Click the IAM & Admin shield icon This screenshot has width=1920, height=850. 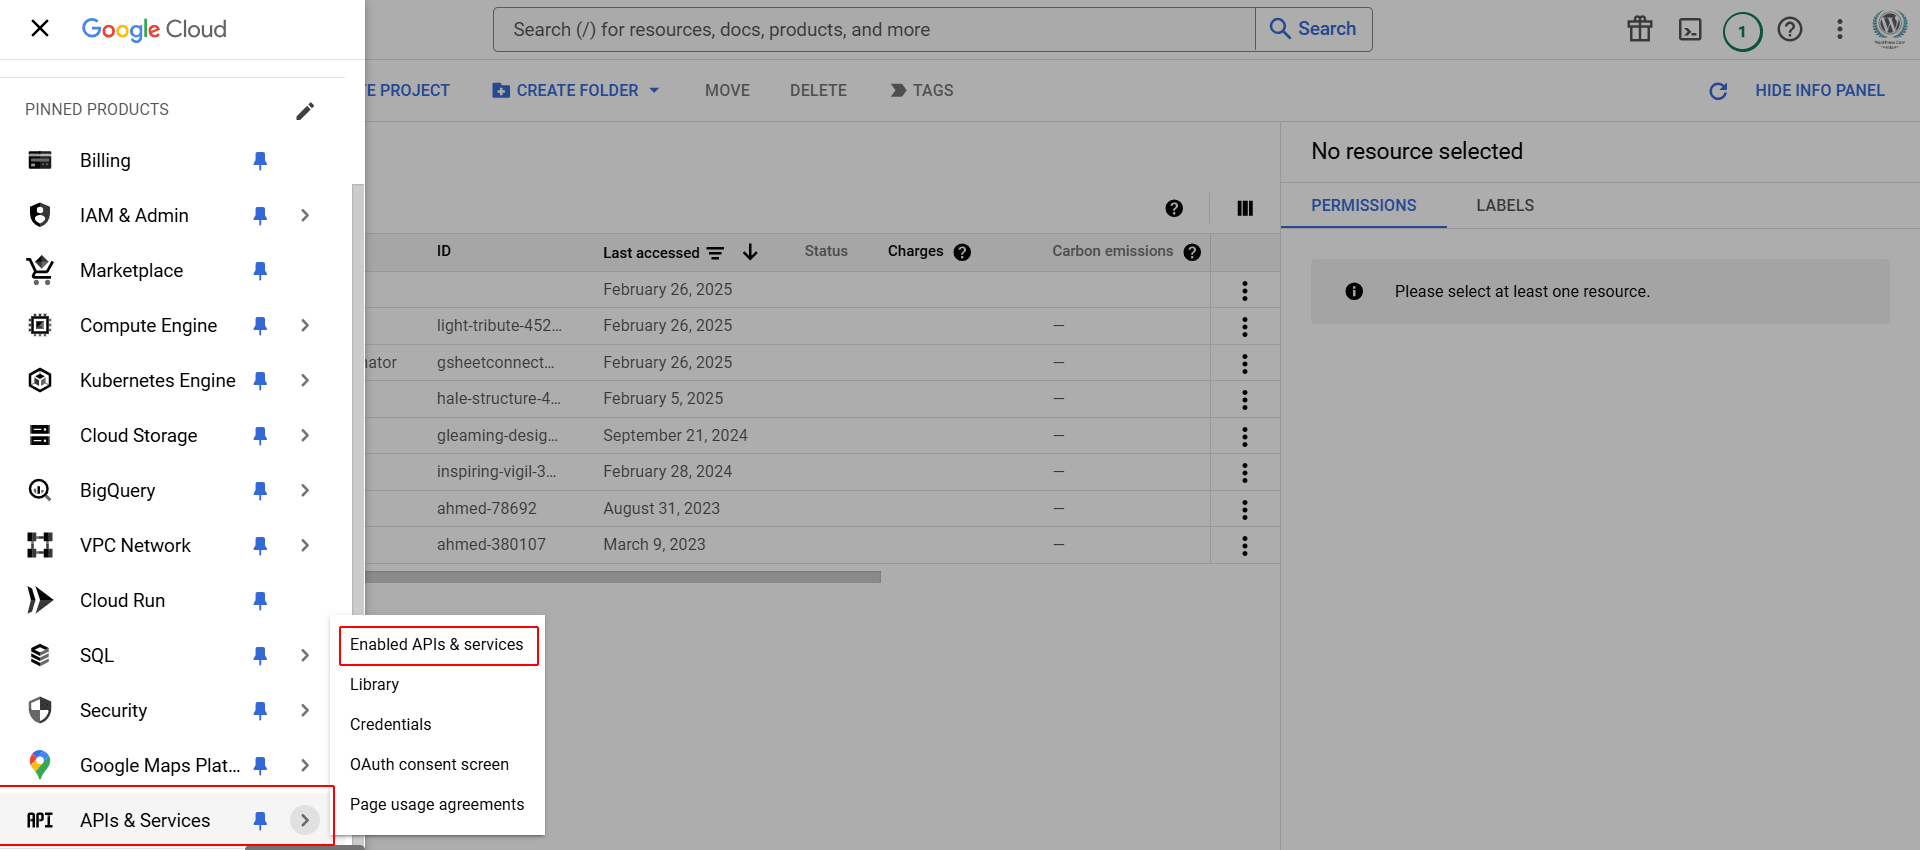(40, 215)
